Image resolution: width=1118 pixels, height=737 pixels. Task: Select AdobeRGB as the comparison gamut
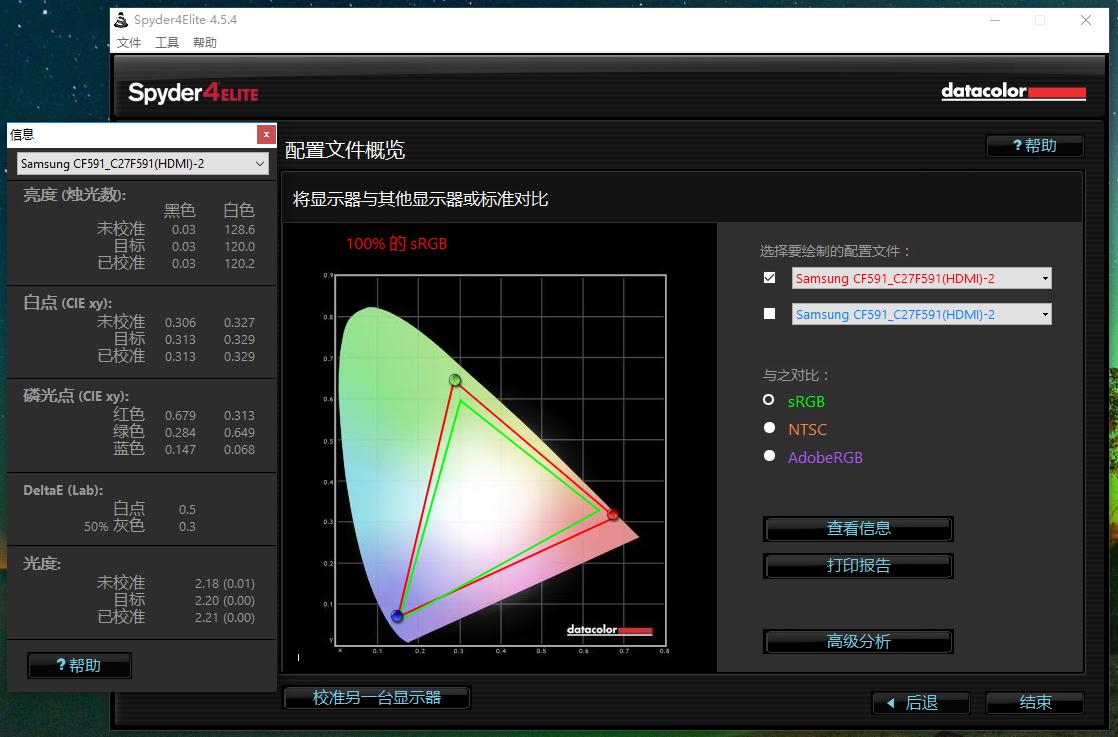click(769, 456)
